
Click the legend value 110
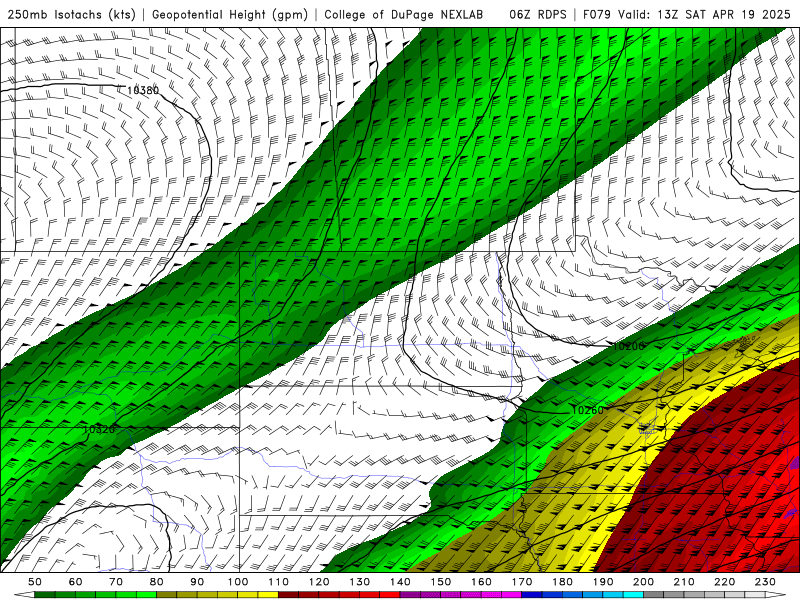tap(279, 582)
